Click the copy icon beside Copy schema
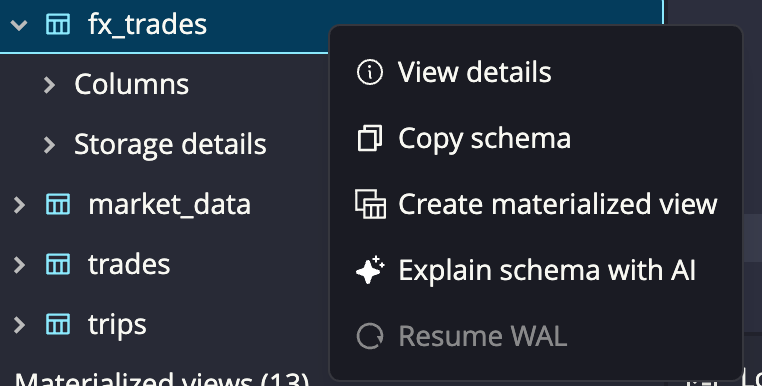Screen dimensions: 762x386 370,138
